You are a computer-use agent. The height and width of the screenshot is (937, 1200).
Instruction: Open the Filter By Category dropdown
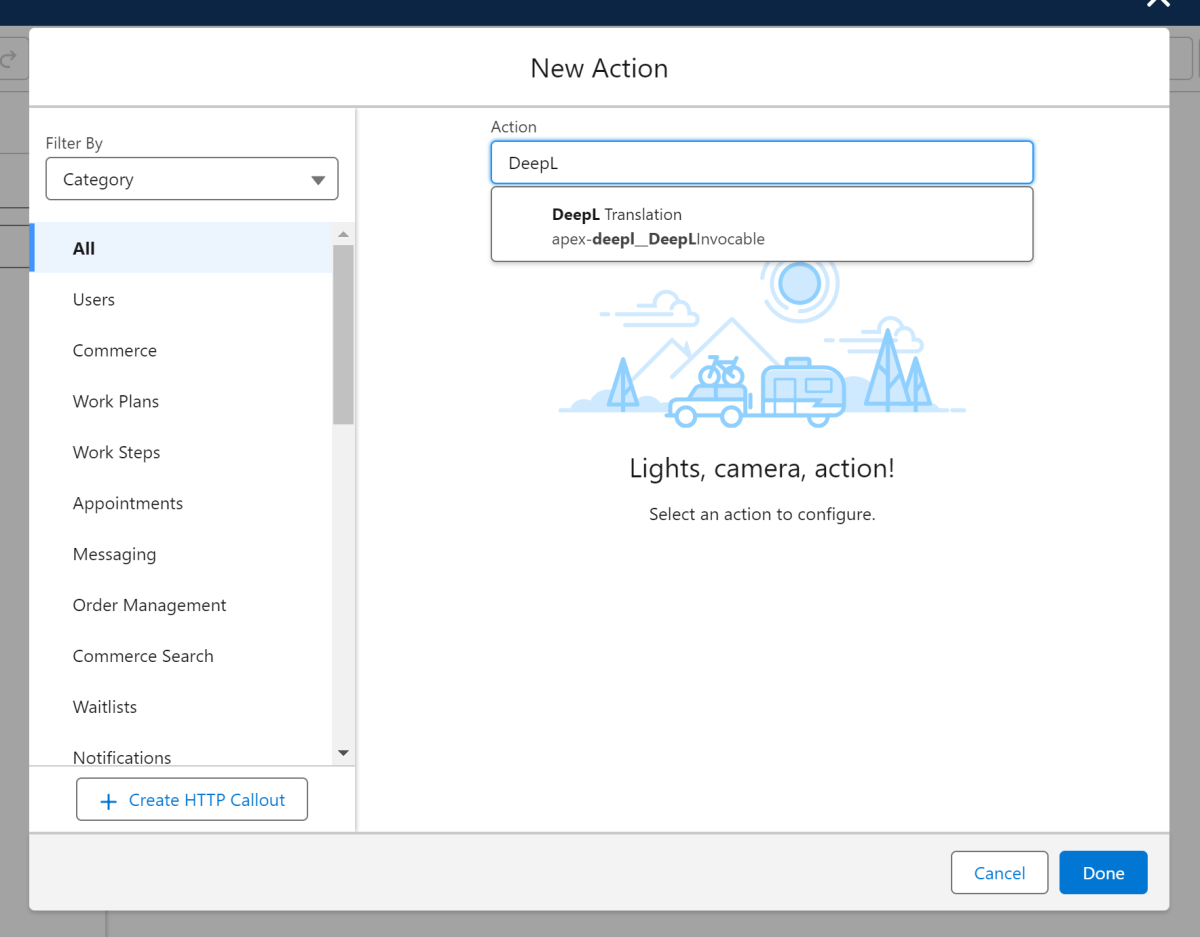pyautogui.click(x=192, y=180)
